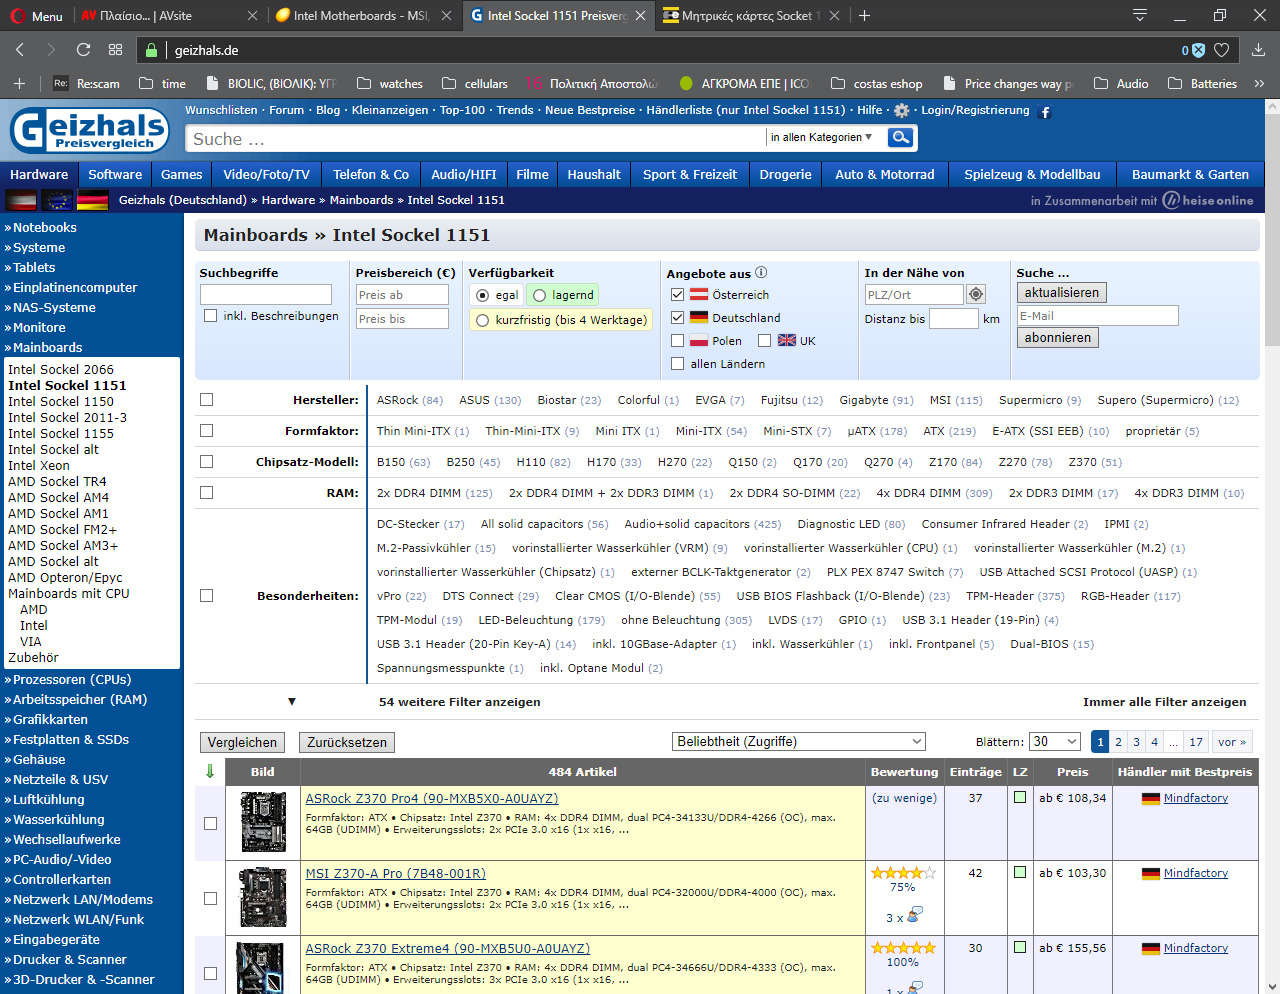Open Intel Sockel 1150 in sidebar
Image resolution: width=1280 pixels, height=994 pixels.
click(x=61, y=401)
